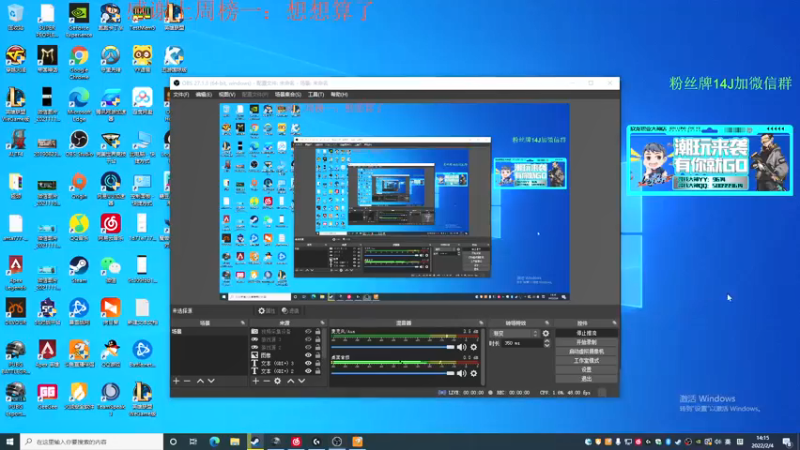Click the 开始录制 (Start Recording) button
The image size is (800, 450).
click(586, 342)
